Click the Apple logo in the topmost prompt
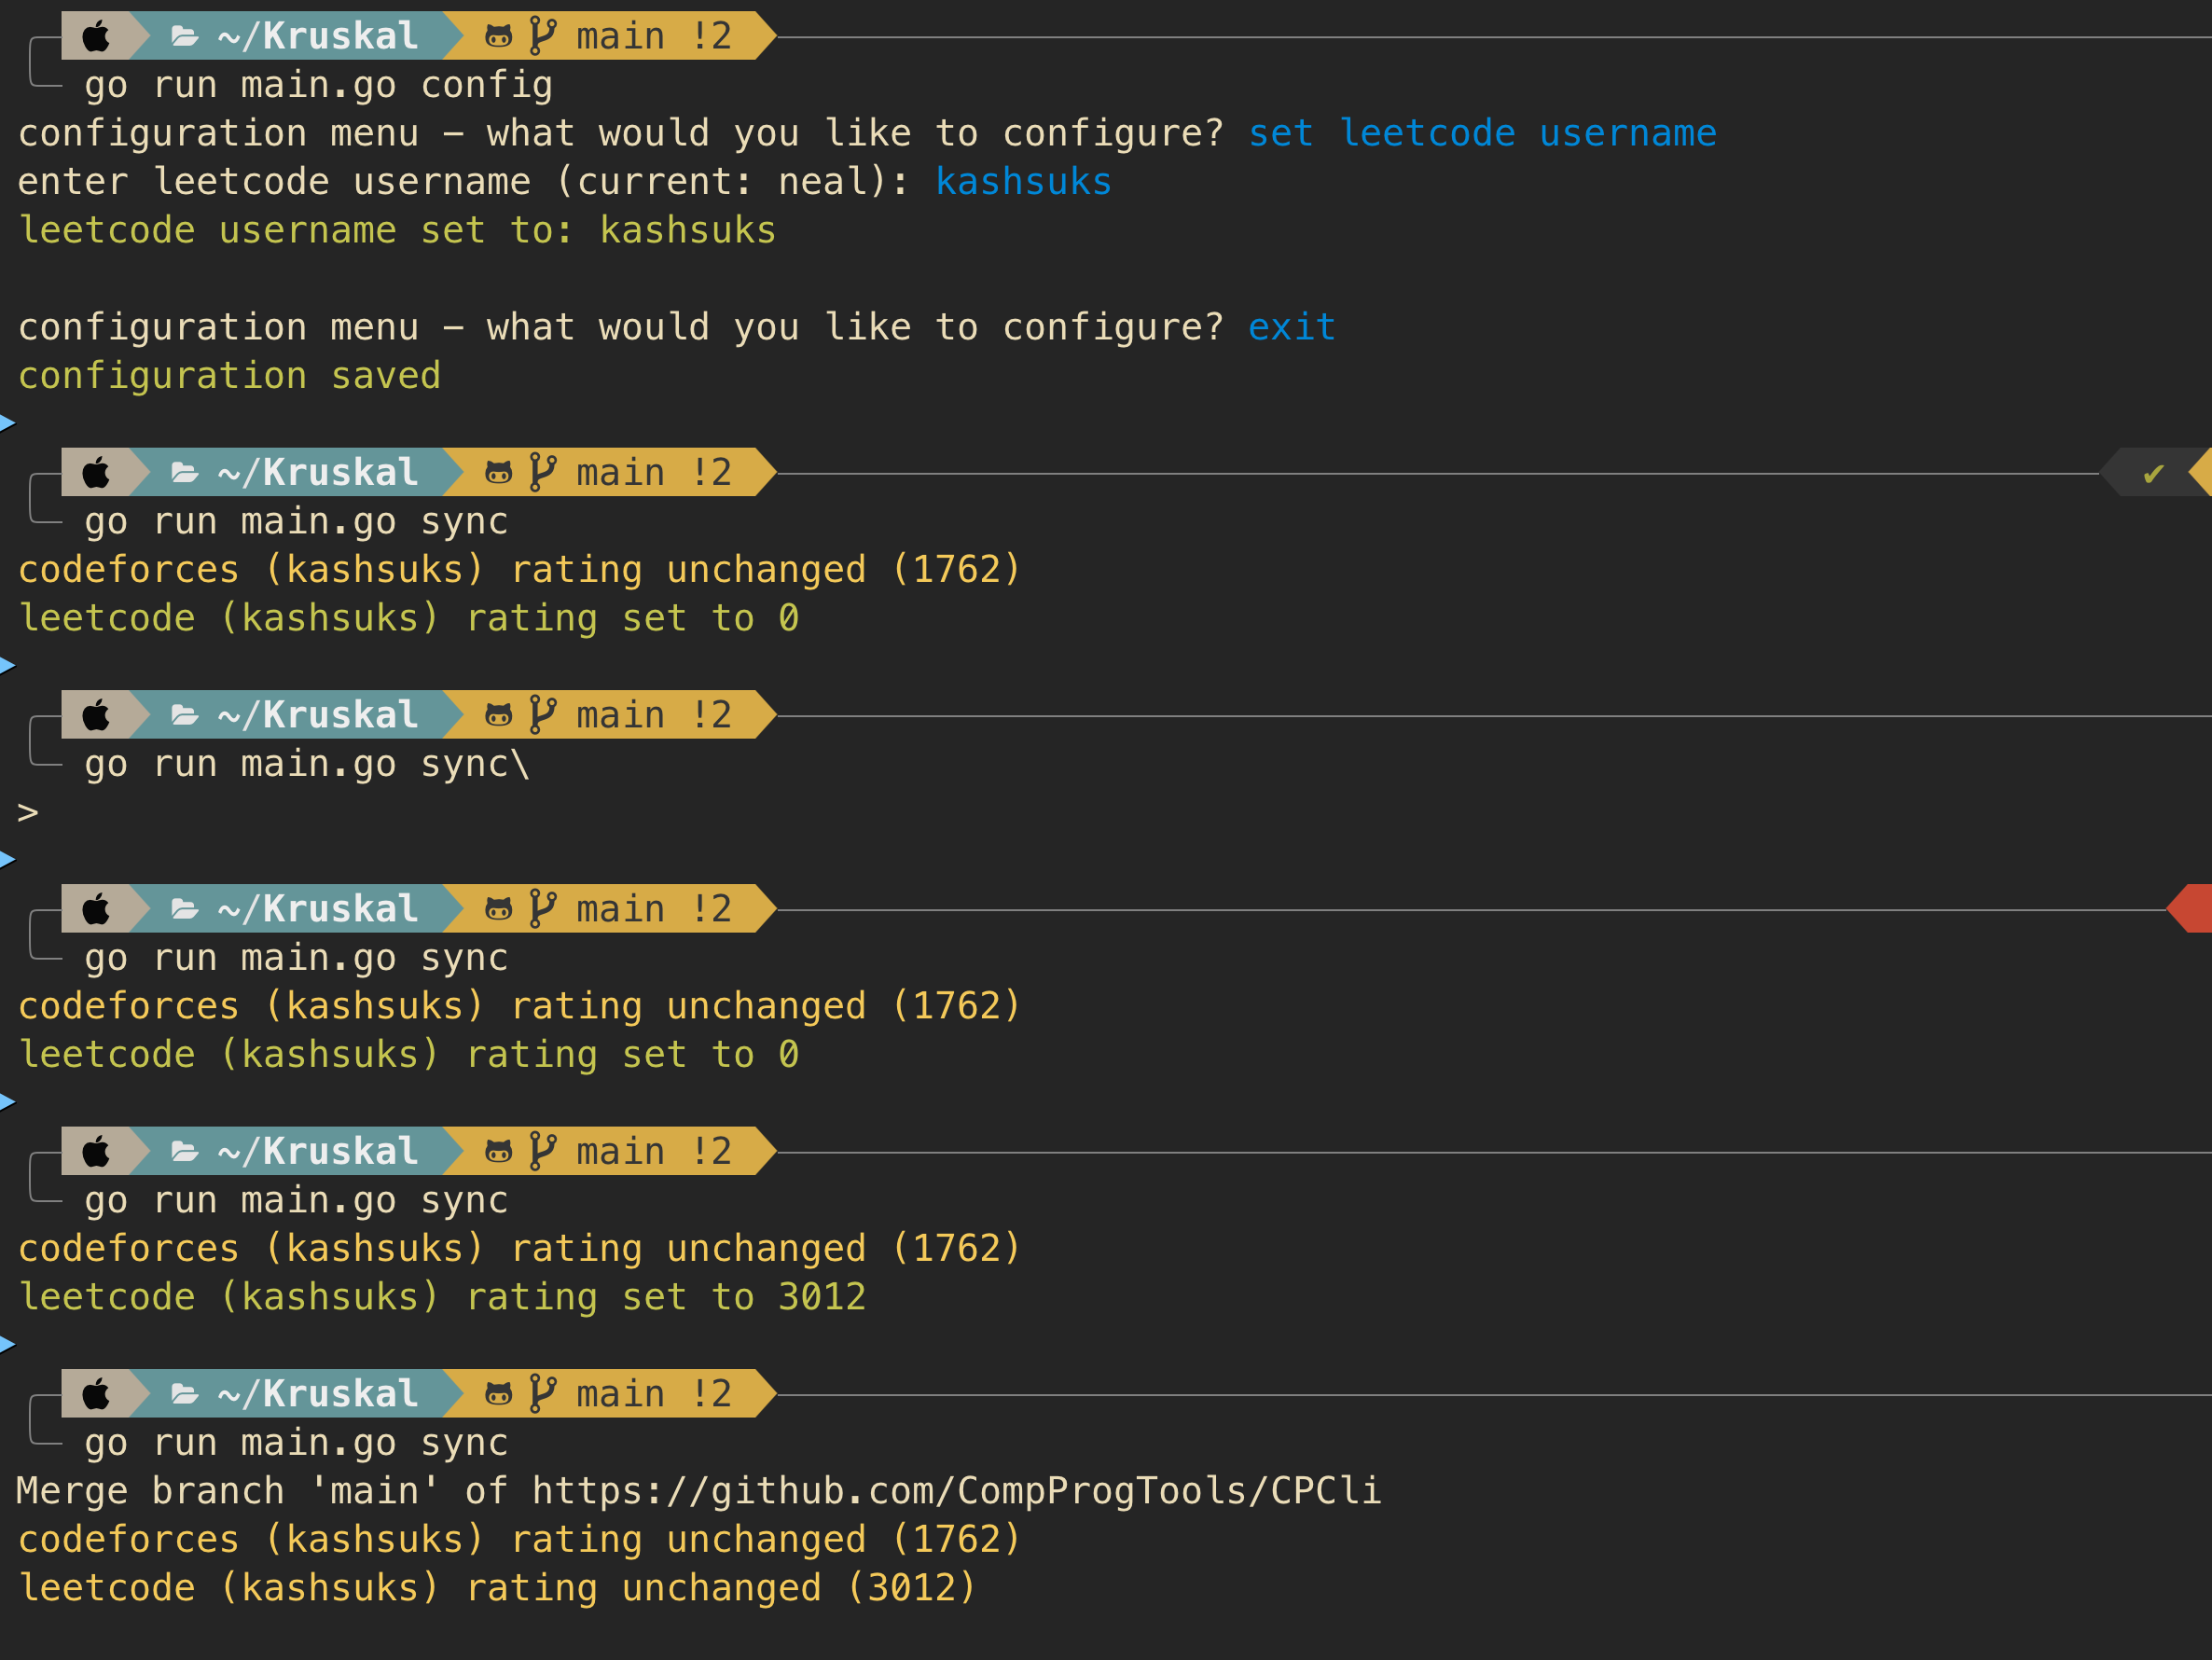The height and width of the screenshot is (1660, 2212). (x=96, y=37)
